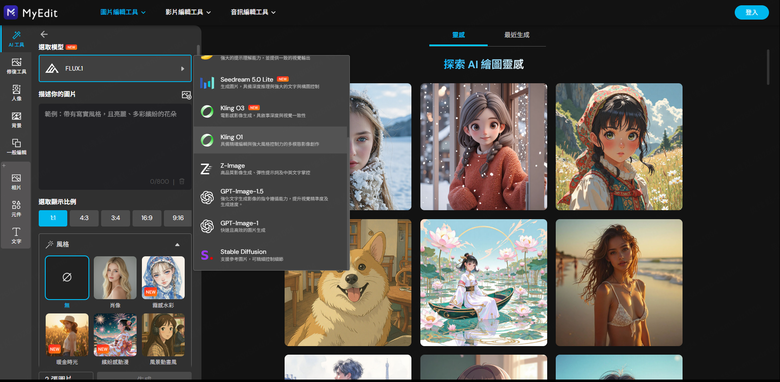The image size is (780, 382).
Task: Click the left panel scrollbar
Action: 198,50
